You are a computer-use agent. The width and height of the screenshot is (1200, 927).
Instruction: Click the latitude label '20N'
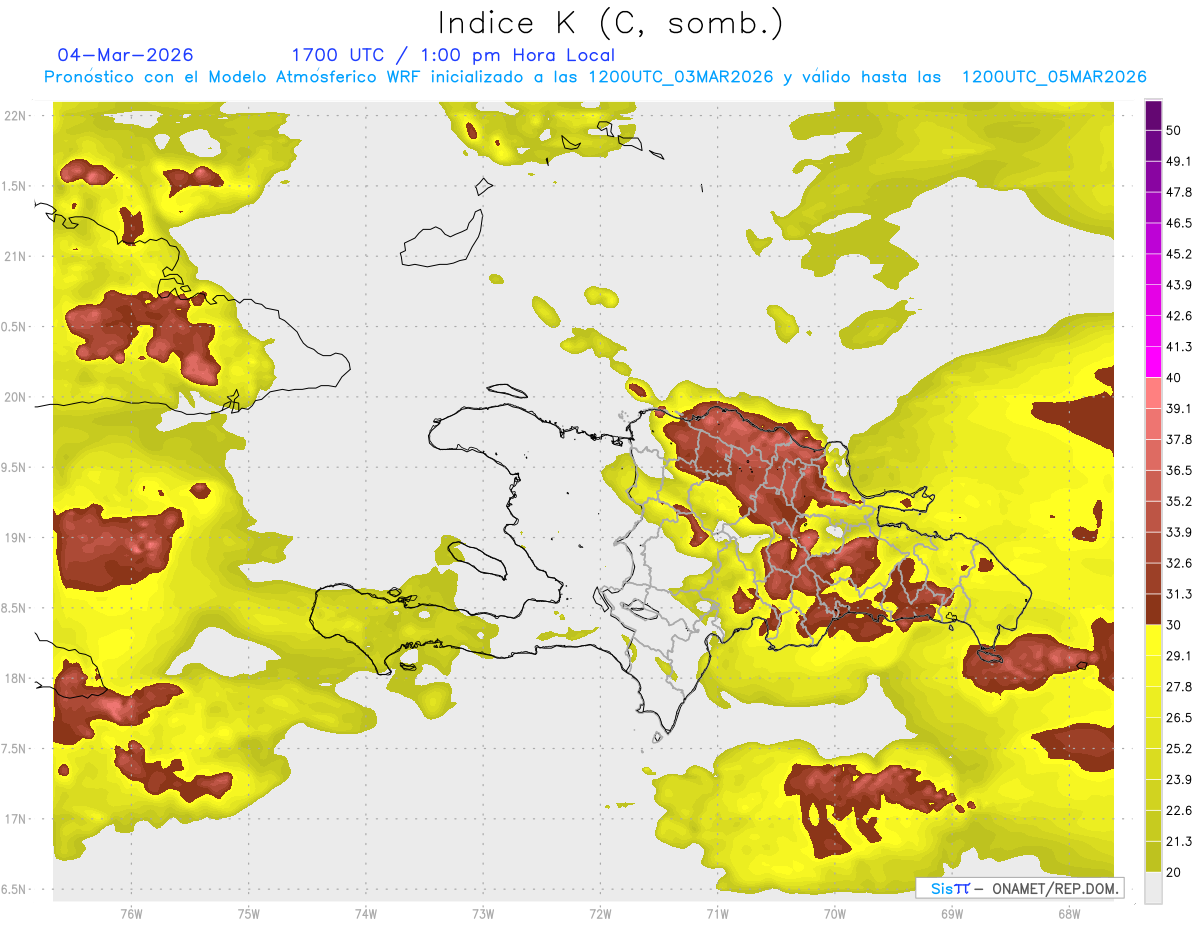click(16, 397)
